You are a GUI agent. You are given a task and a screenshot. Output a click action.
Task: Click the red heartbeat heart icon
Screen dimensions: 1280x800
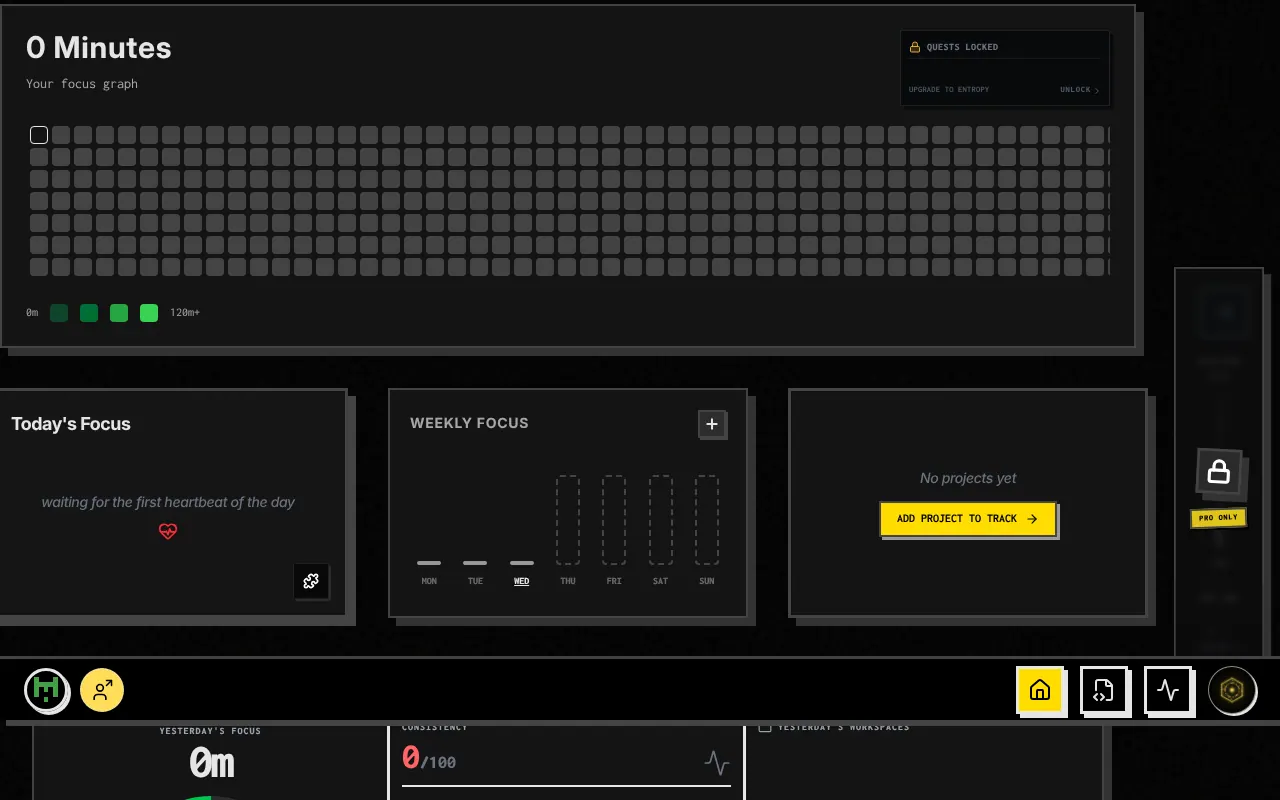(x=168, y=531)
